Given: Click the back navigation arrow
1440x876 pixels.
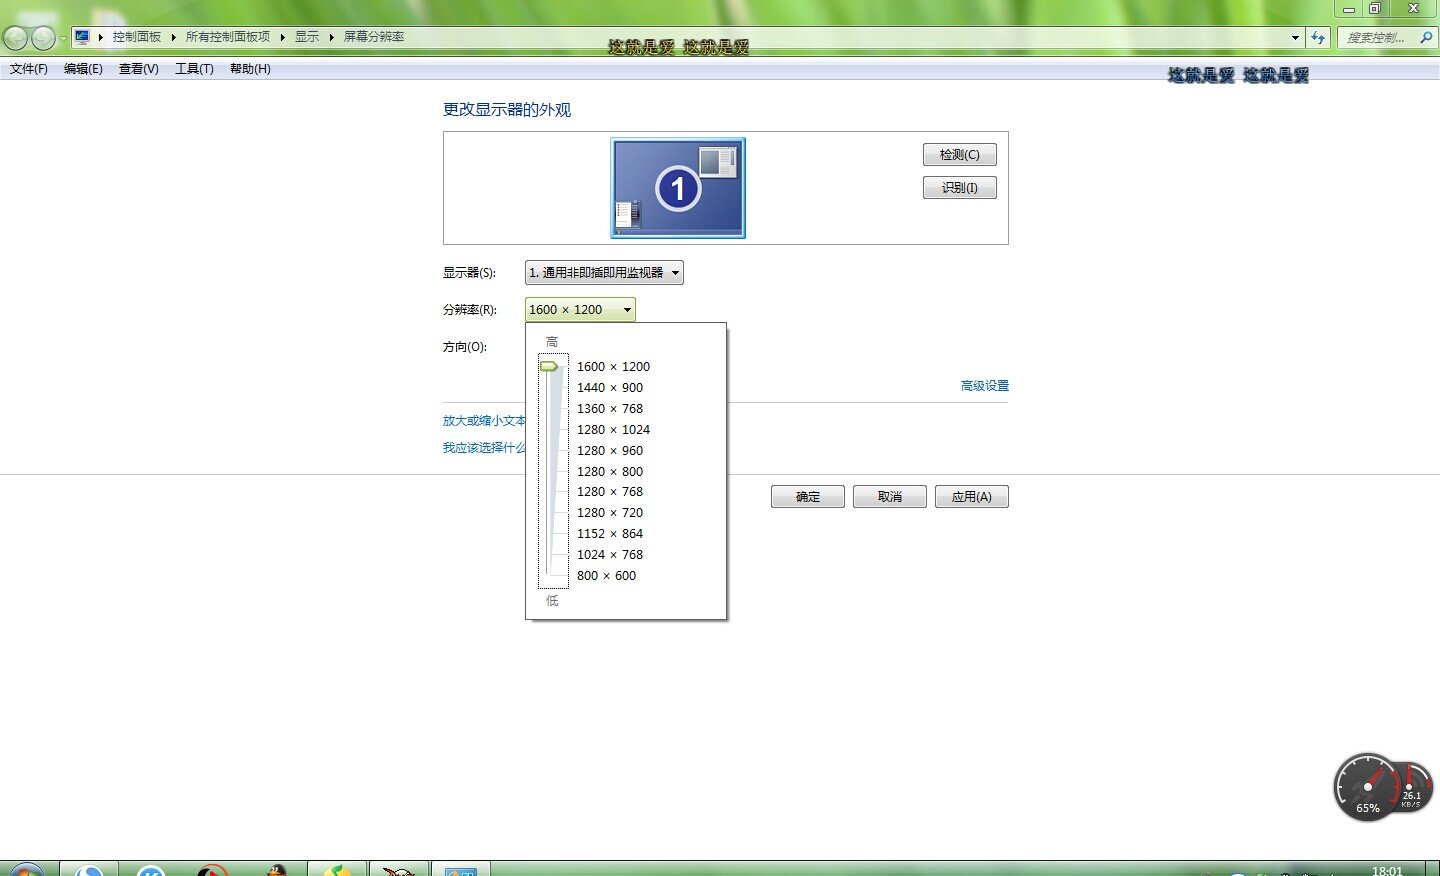Looking at the screenshot, I should click(15, 37).
